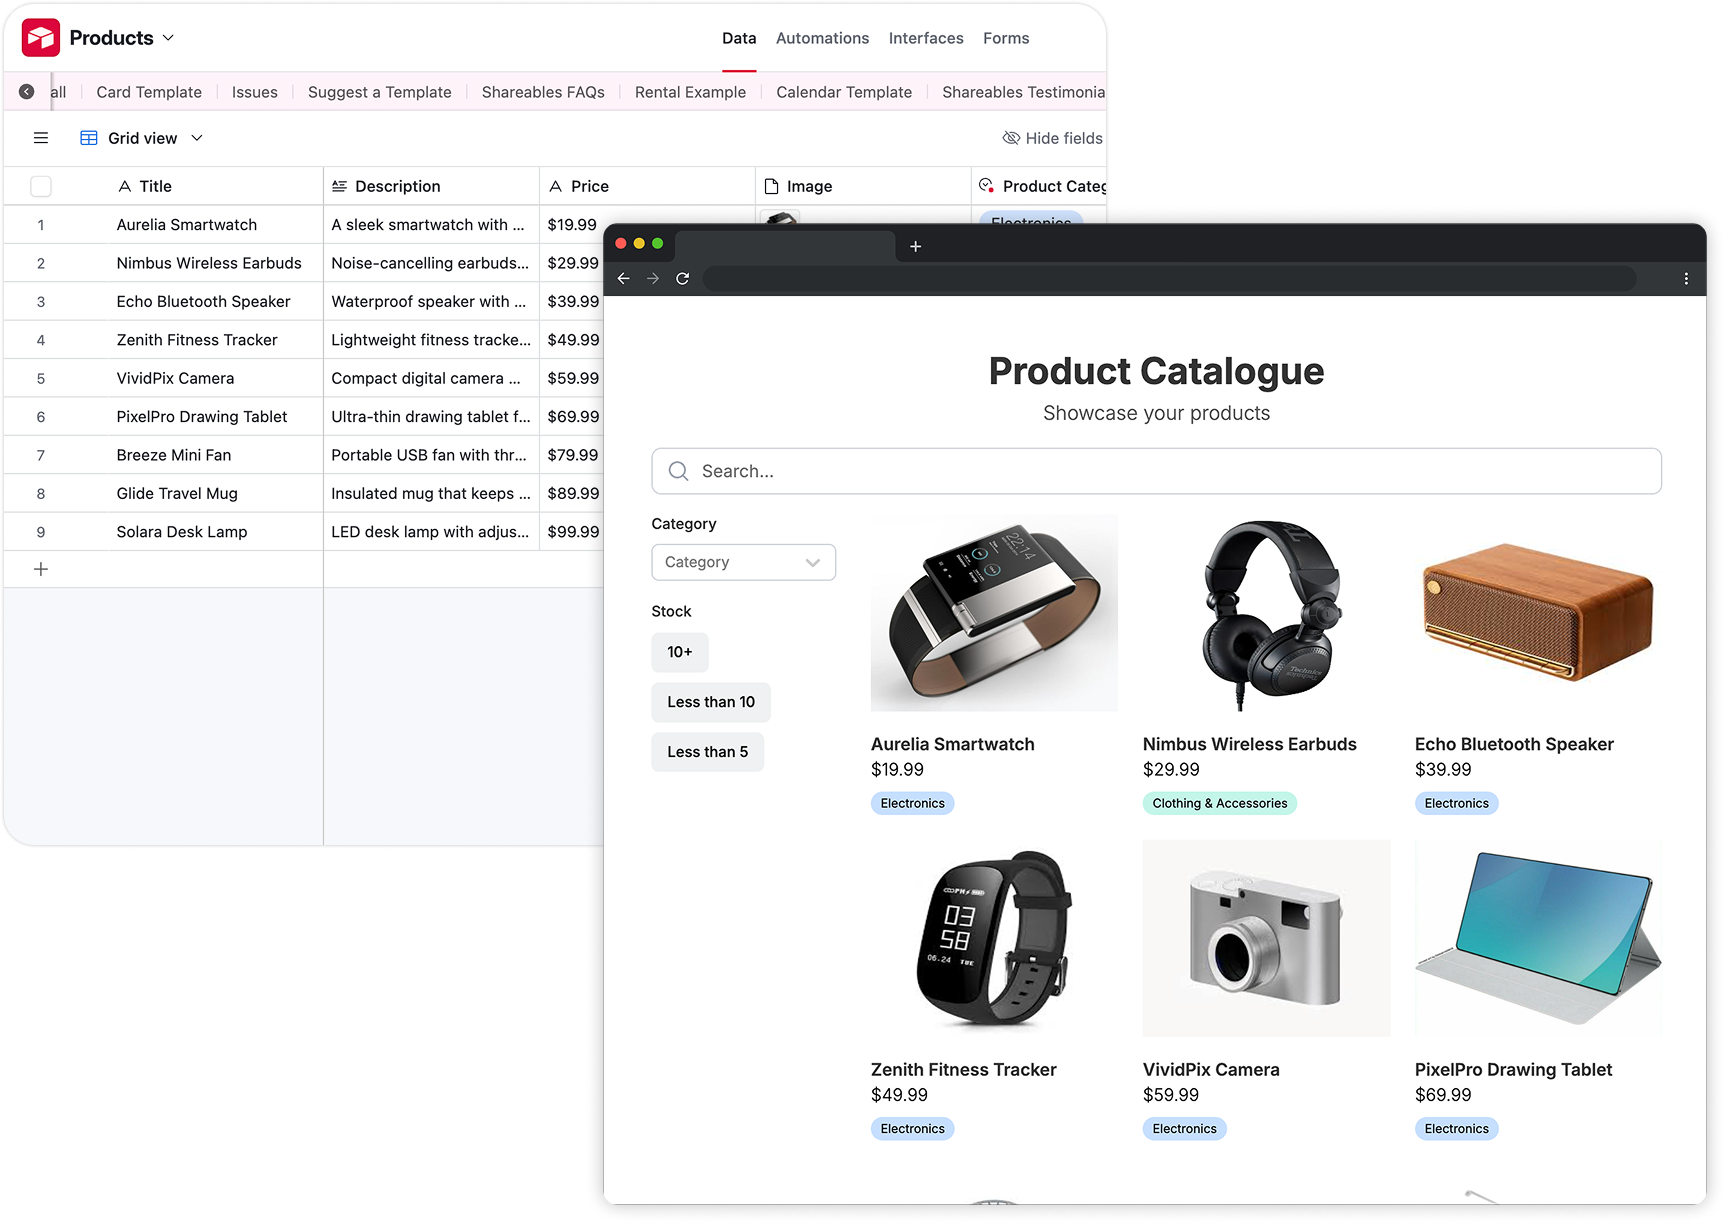Open the Products base name dropdown
Image resolution: width=1727 pixels, height=1225 pixels.
tap(122, 38)
